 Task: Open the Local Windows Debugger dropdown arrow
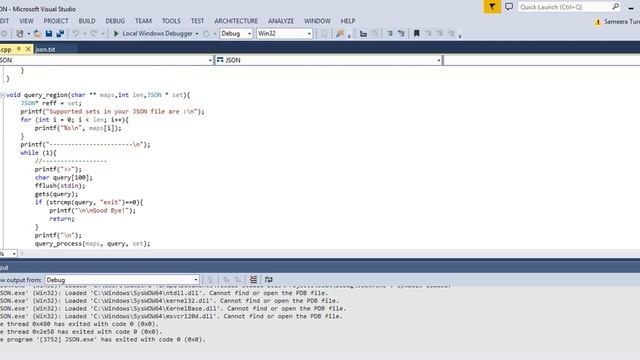[x=197, y=33]
